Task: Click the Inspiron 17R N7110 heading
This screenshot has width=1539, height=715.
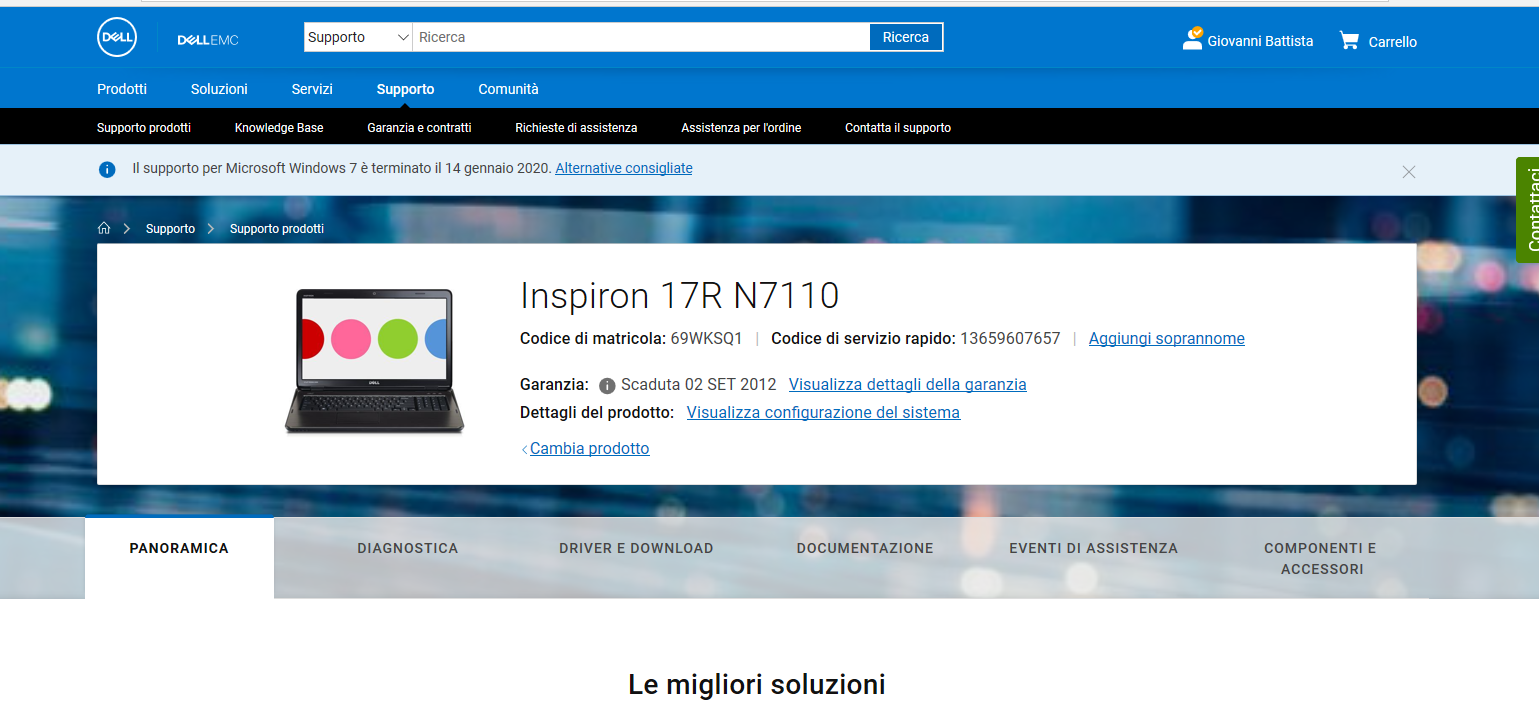Action: [x=680, y=296]
